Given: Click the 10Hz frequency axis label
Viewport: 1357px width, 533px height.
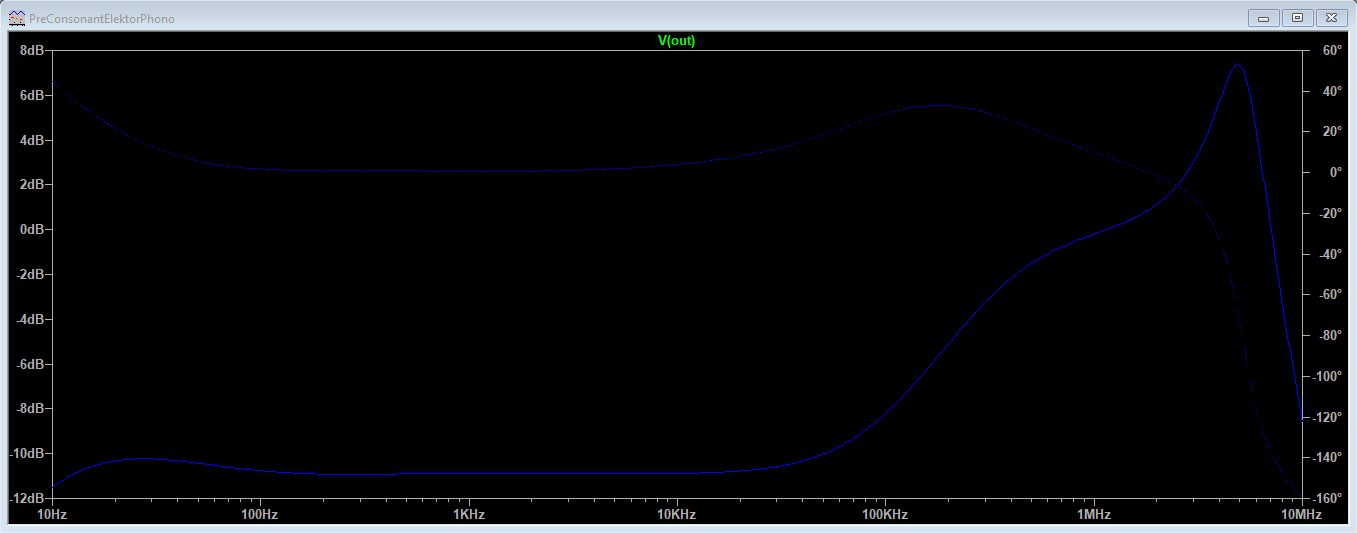Looking at the screenshot, I should [x=52, y=515].
